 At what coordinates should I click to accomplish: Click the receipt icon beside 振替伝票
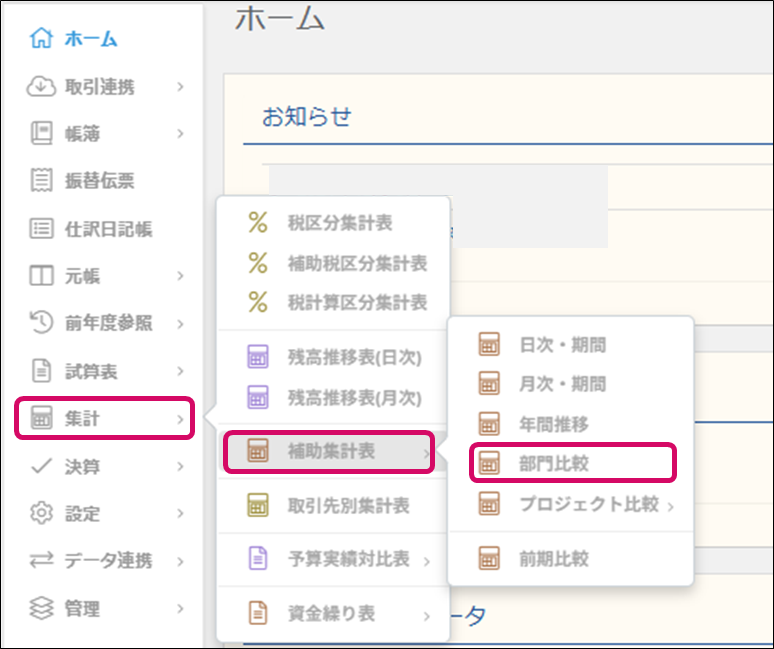coord(41,181)
